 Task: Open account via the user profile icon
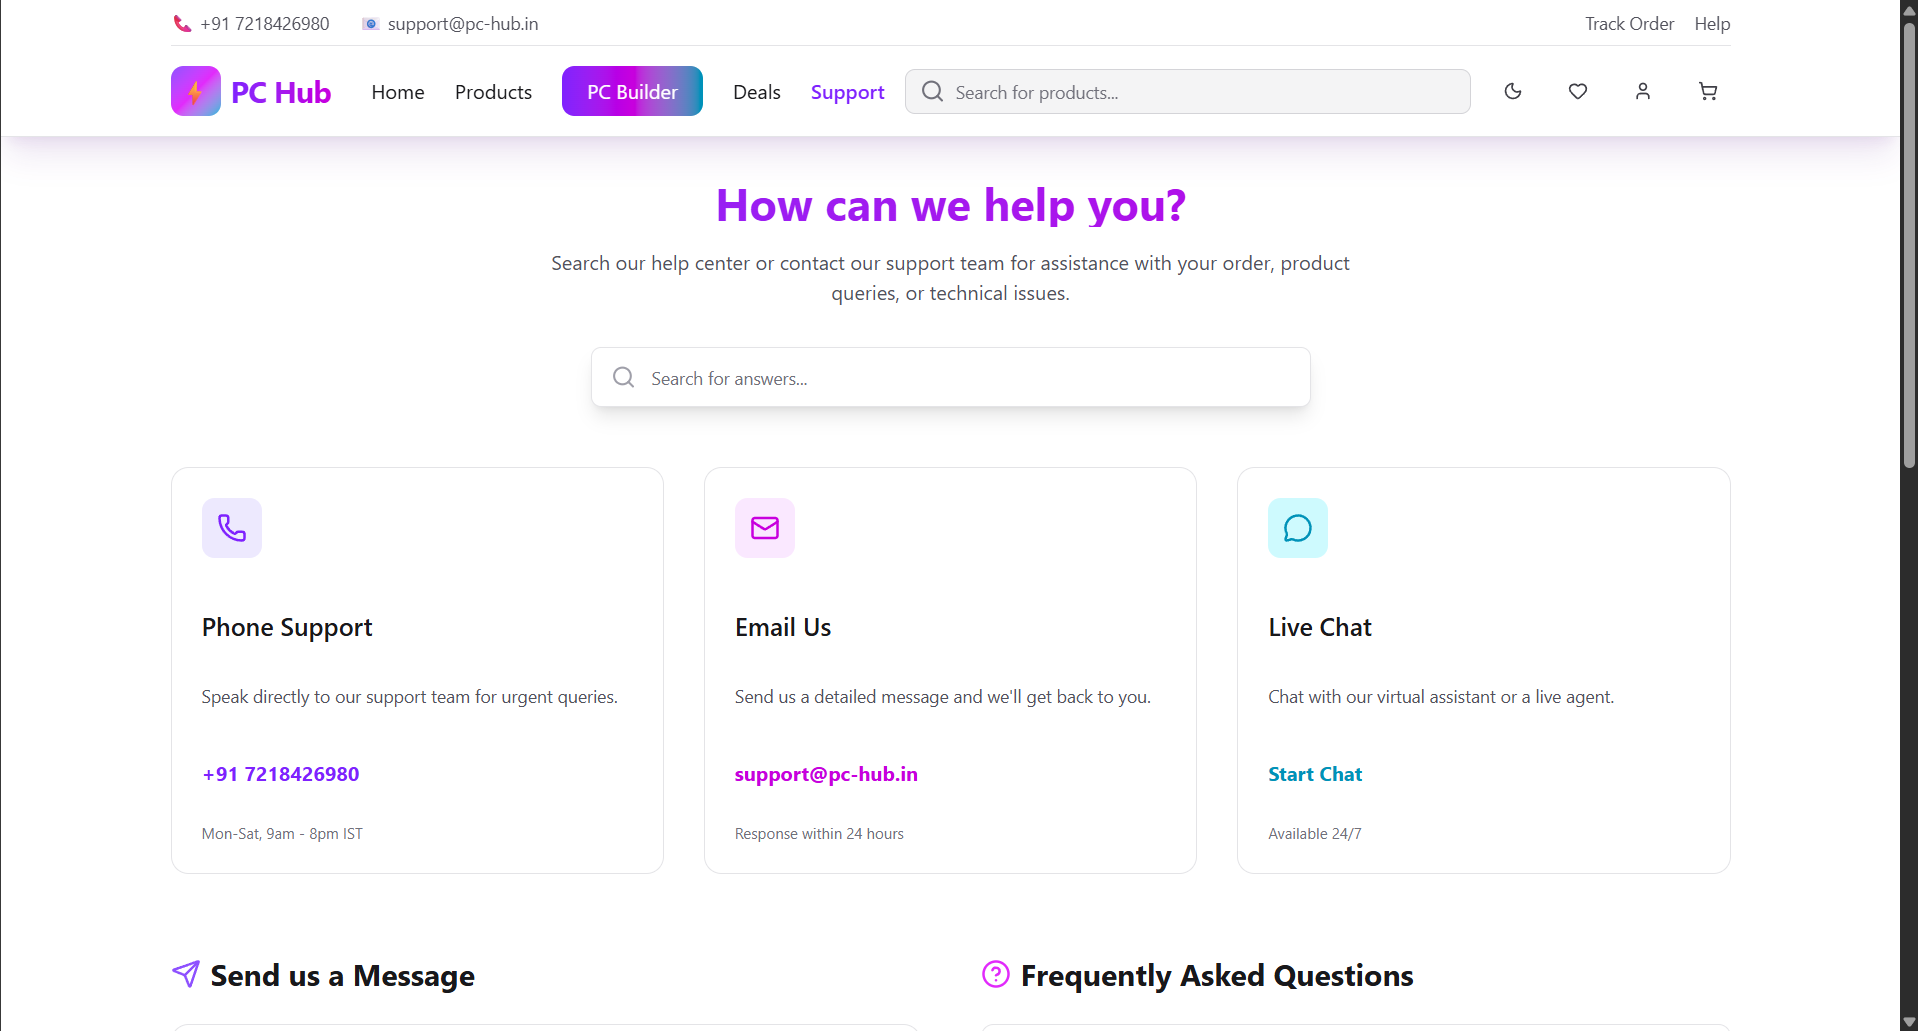pyautogui.click(x=1643, y=91)
